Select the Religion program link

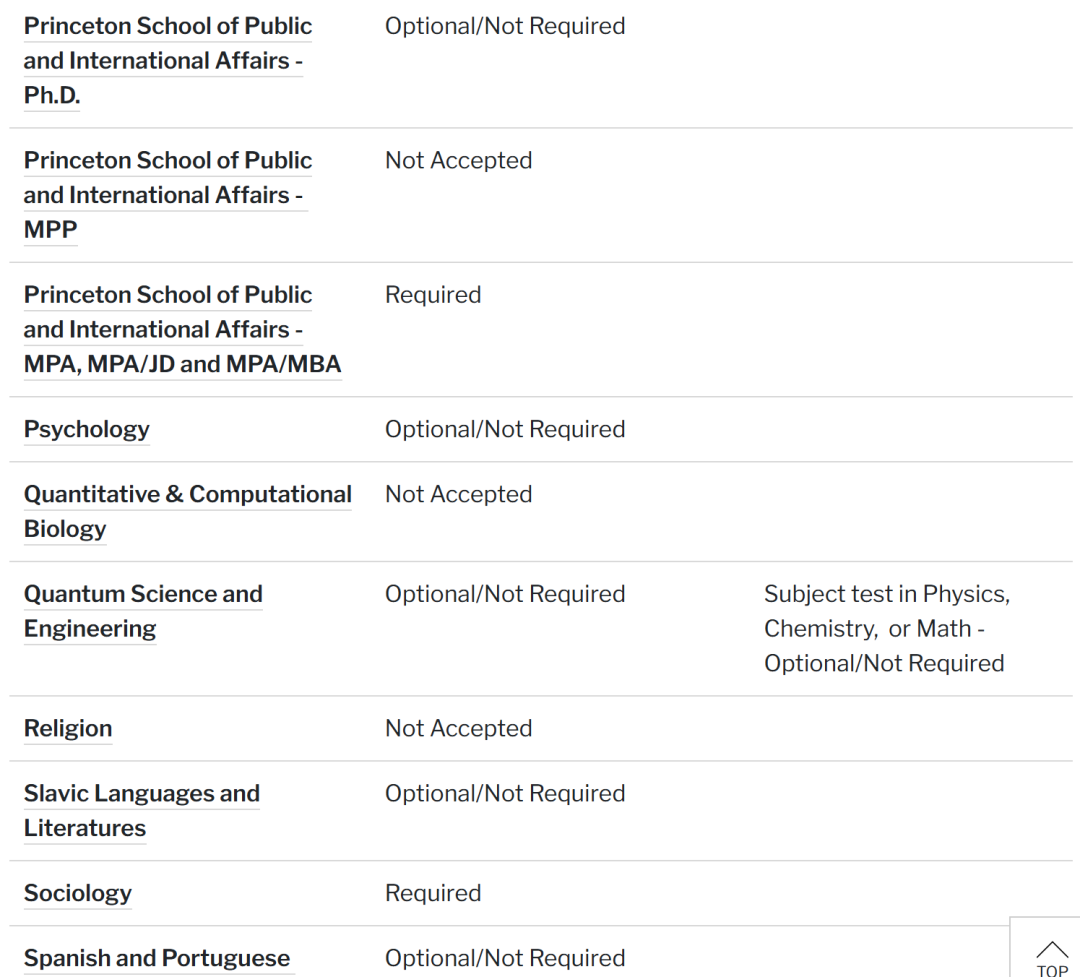pos(68,729)
